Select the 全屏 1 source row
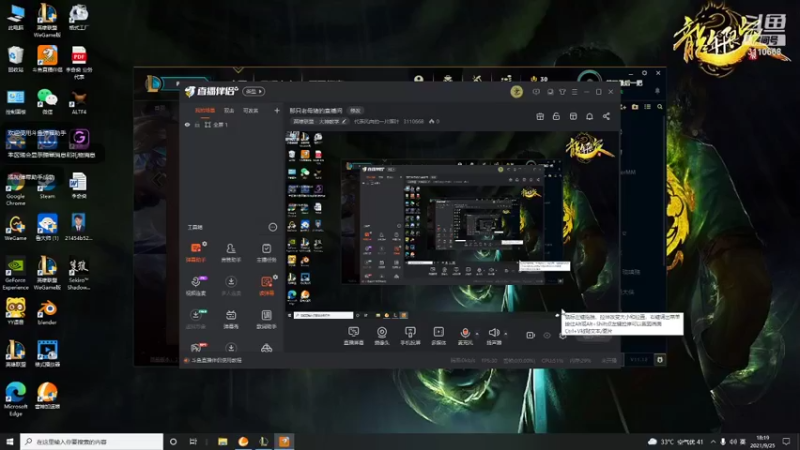 232,125
